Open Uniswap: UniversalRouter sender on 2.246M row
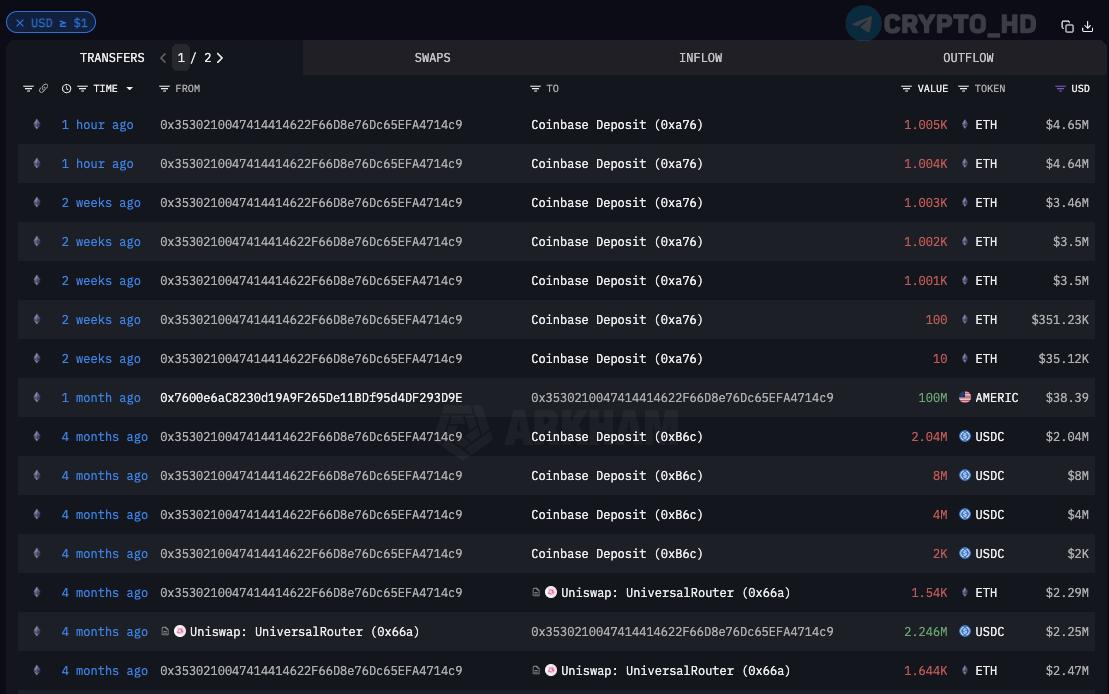 coord(304,631)
